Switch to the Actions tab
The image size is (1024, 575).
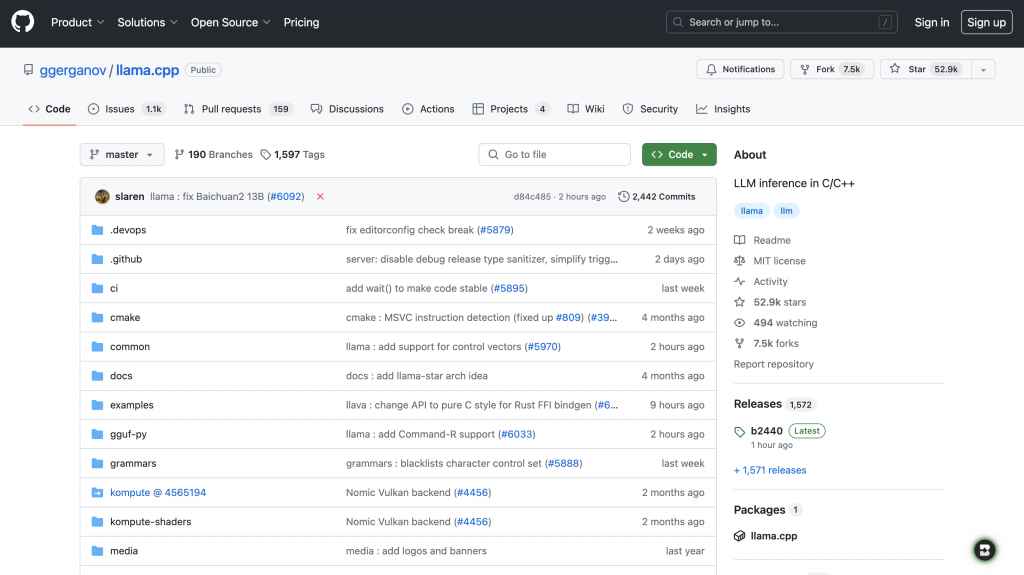tap(428, 109)
